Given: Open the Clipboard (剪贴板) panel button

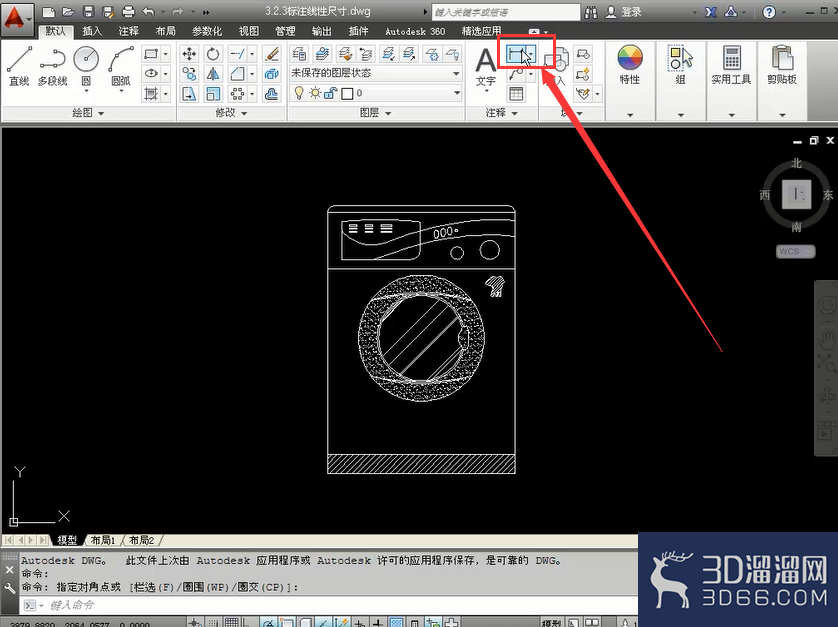Looking at the screenshot, I should tap(782, 65).
